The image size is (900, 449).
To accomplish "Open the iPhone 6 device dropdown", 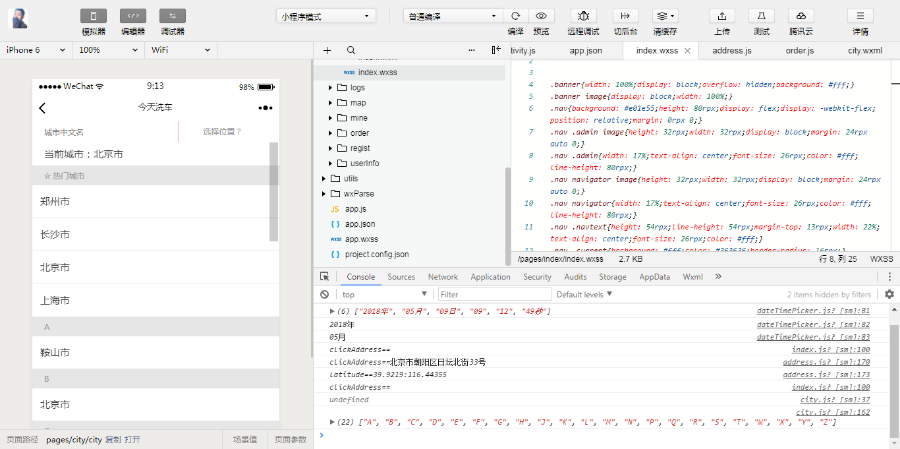I will (x=36, y=49).
